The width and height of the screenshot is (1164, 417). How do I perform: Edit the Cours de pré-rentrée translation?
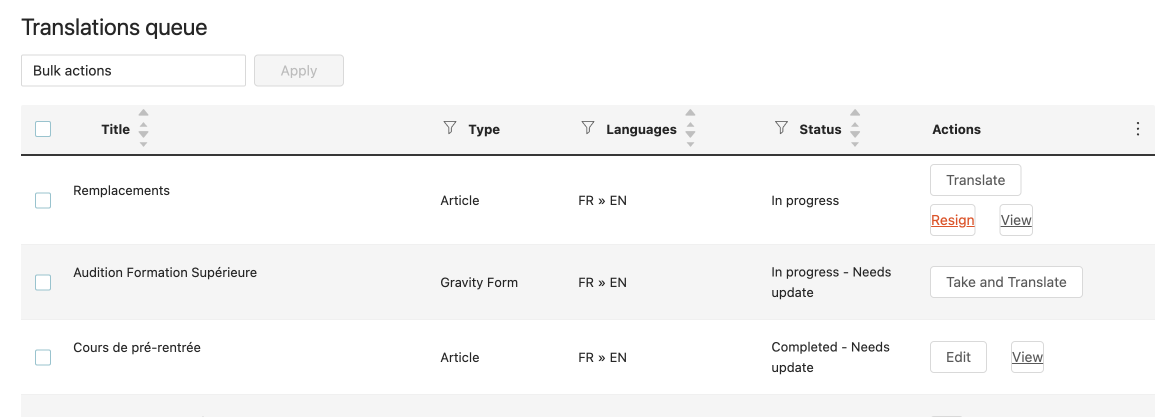click(x=958, y=358)
